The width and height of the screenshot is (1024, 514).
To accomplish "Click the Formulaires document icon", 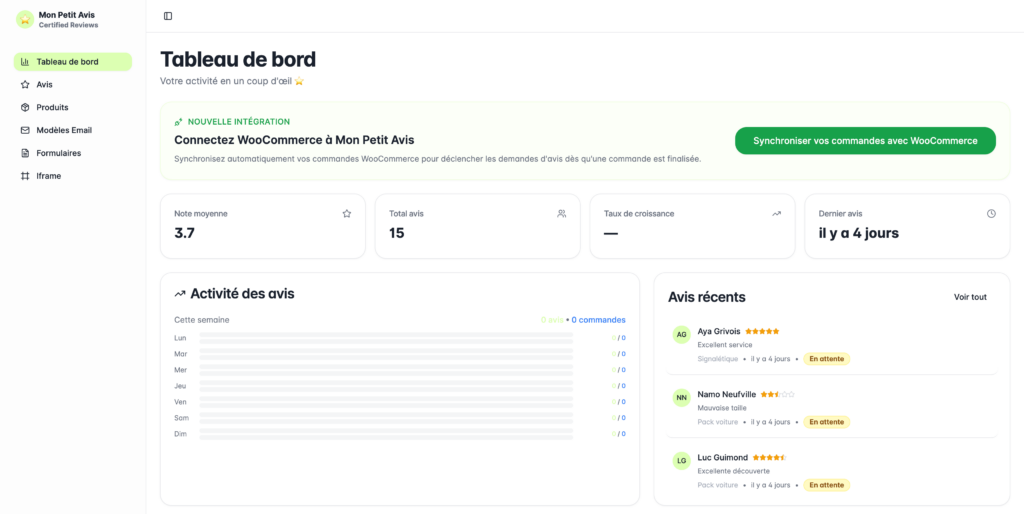I will point(26,153).
